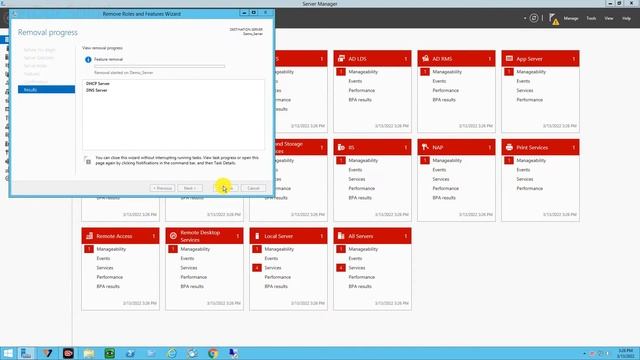Click the Server Manager refresh icon

tap(534, 18)
